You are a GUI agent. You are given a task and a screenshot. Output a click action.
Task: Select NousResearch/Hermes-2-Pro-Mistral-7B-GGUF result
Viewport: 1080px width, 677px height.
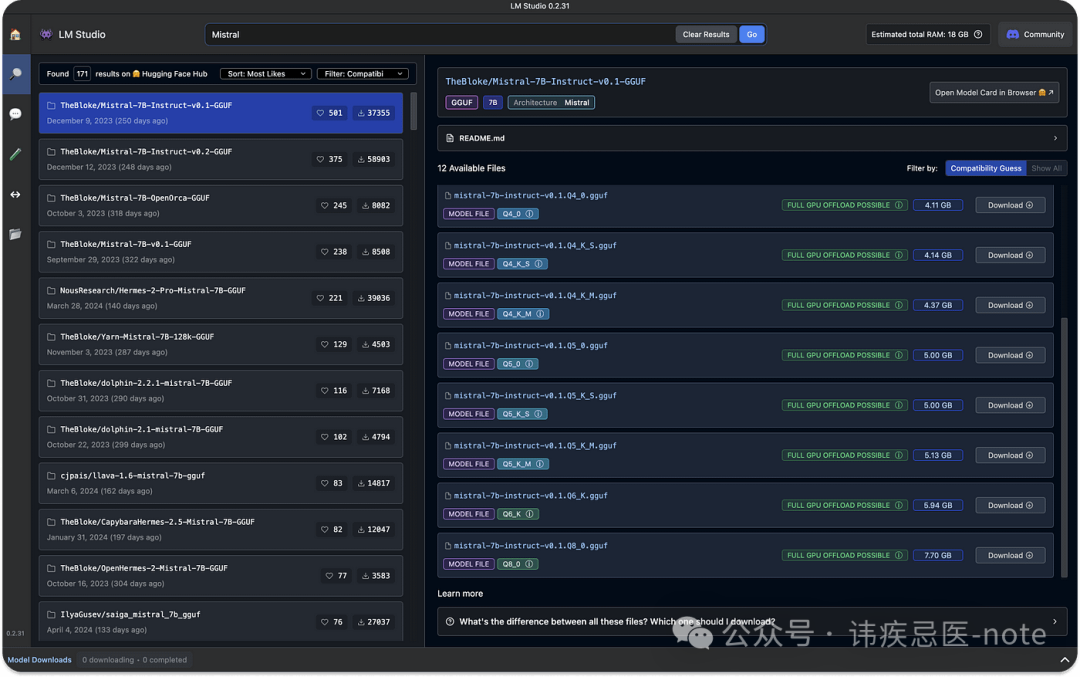[220, 298]
